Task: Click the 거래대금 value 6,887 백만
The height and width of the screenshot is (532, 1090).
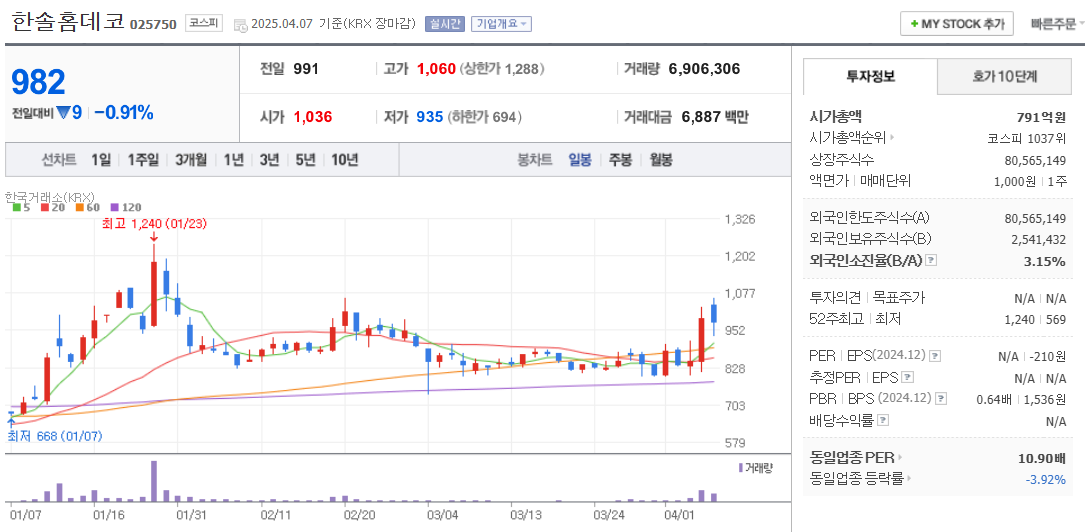Action: click(714, 117)
